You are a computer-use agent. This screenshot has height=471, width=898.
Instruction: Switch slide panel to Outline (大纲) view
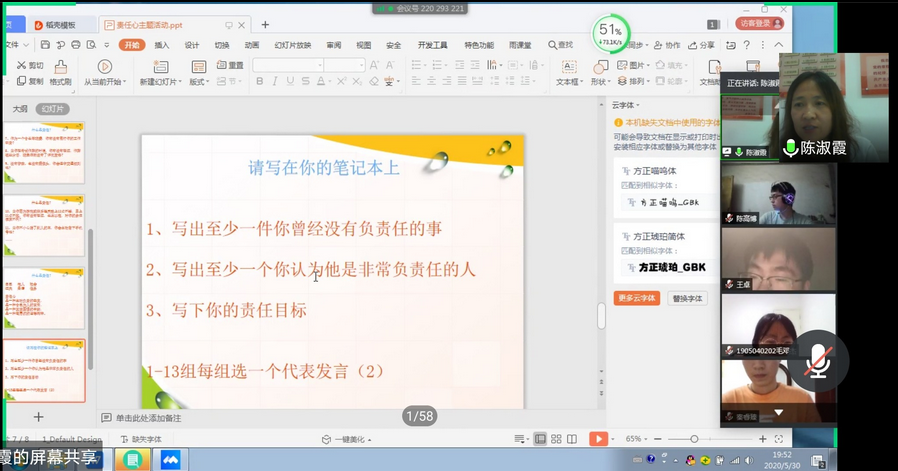click(20, 108)
